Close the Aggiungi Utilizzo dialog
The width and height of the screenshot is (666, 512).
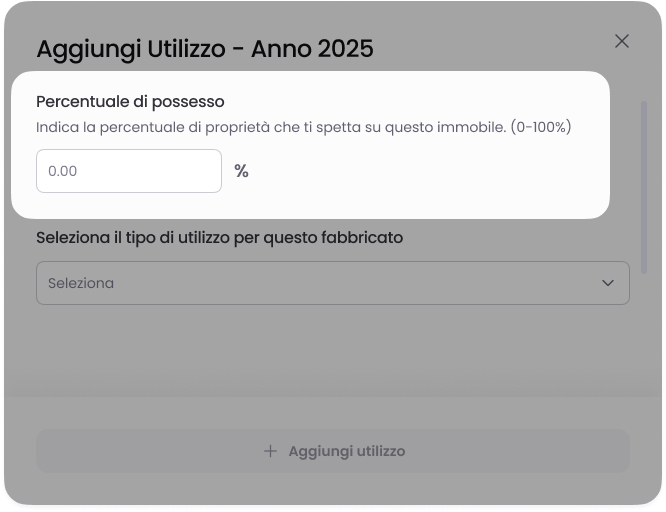[622, 41]
